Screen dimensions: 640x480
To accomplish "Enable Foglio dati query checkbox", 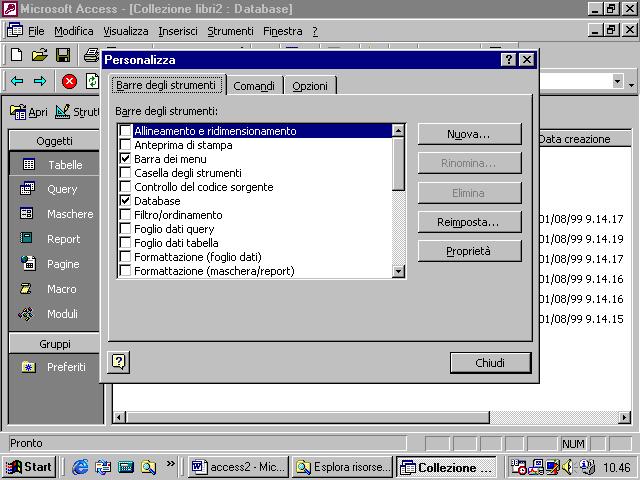I will [126, 229].
